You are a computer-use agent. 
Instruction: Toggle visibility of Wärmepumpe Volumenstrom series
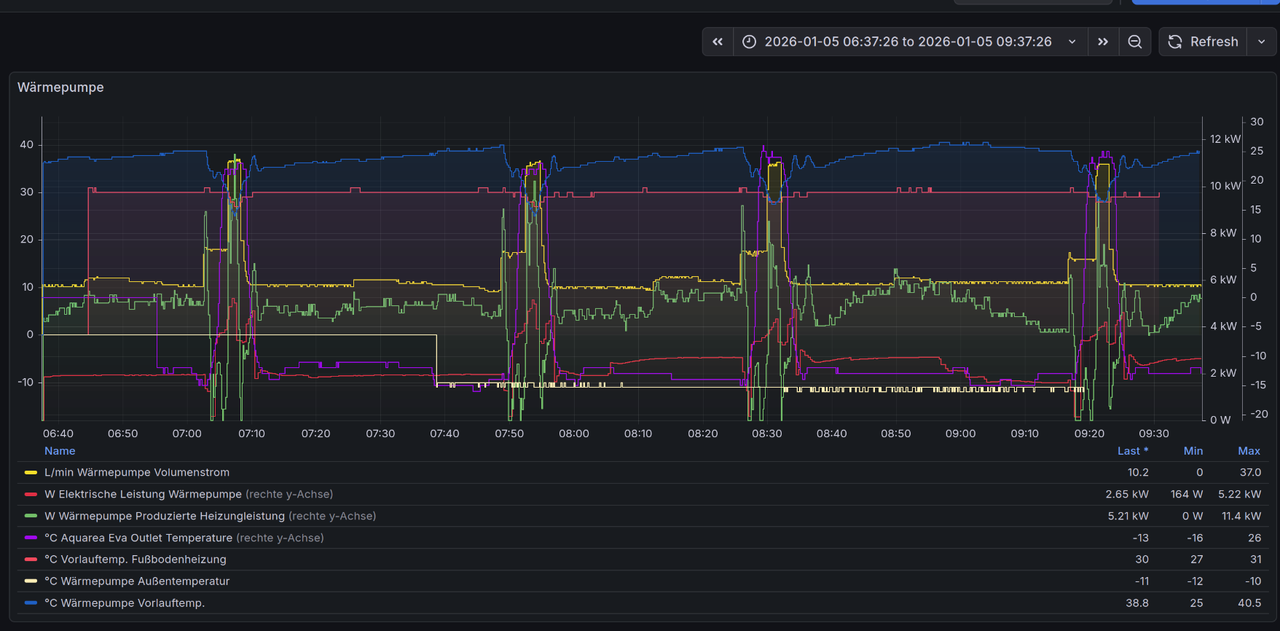pyautogui.click(x=137, y=472)
